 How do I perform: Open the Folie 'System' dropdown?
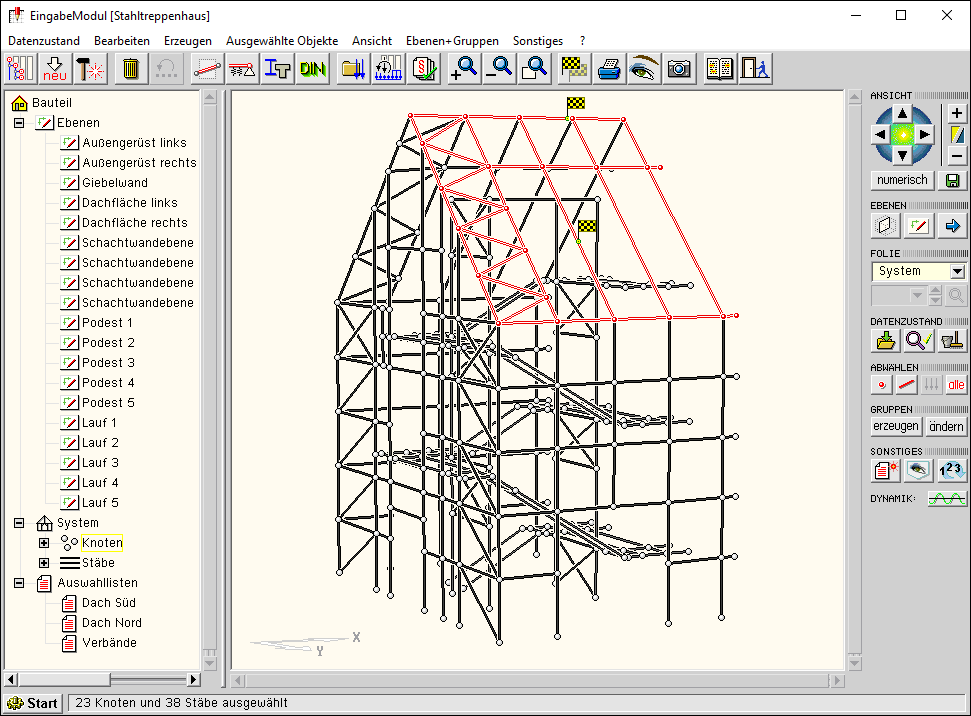point(957,271)
